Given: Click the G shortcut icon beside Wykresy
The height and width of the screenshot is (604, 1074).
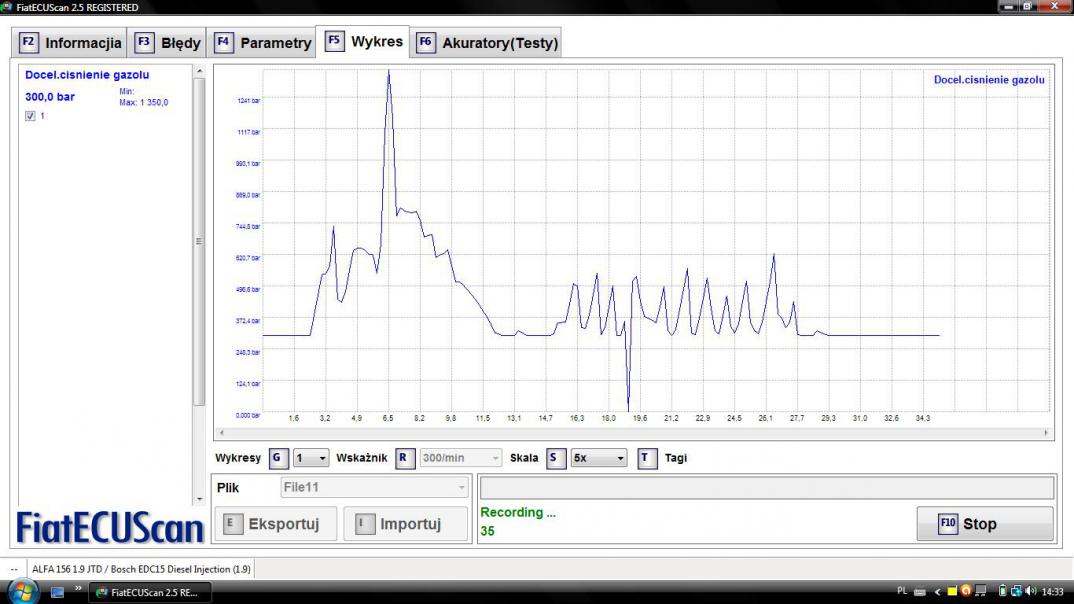Looking at the screenshot, I should [279, 458].
